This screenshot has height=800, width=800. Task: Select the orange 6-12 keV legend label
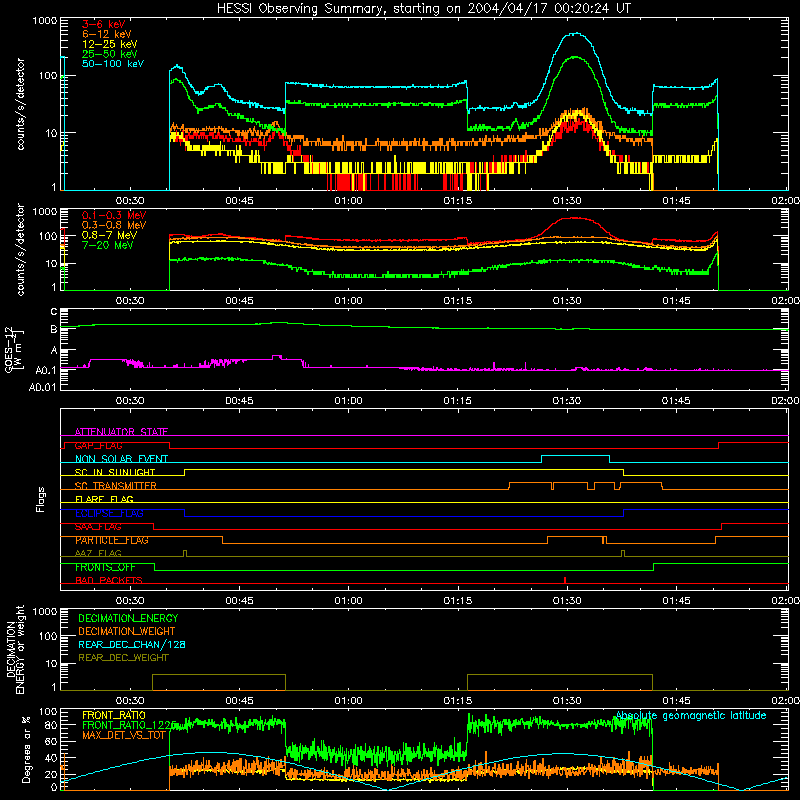(x=107, y=34)
